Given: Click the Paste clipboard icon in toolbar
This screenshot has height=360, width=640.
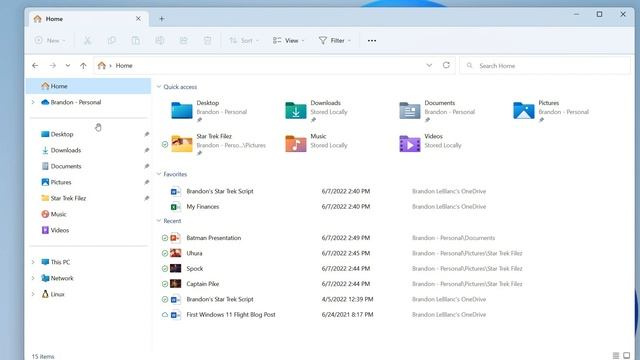Looking at the screenshot, I should (x=136, y=40).
